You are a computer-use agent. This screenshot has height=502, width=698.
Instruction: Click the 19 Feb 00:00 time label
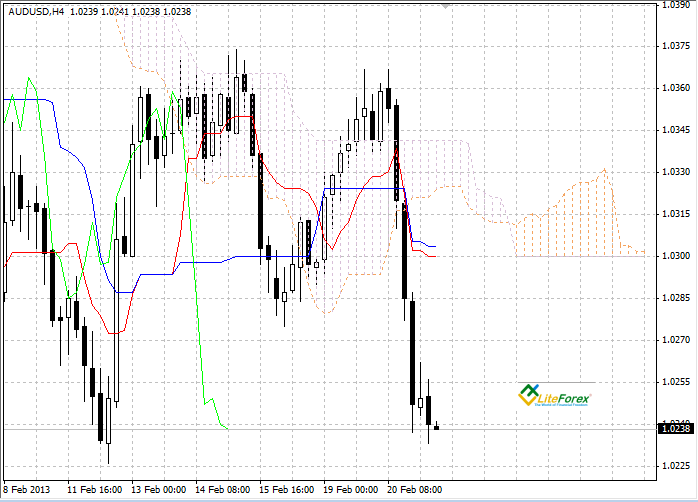pyautogui.click(x=351, y=490)
